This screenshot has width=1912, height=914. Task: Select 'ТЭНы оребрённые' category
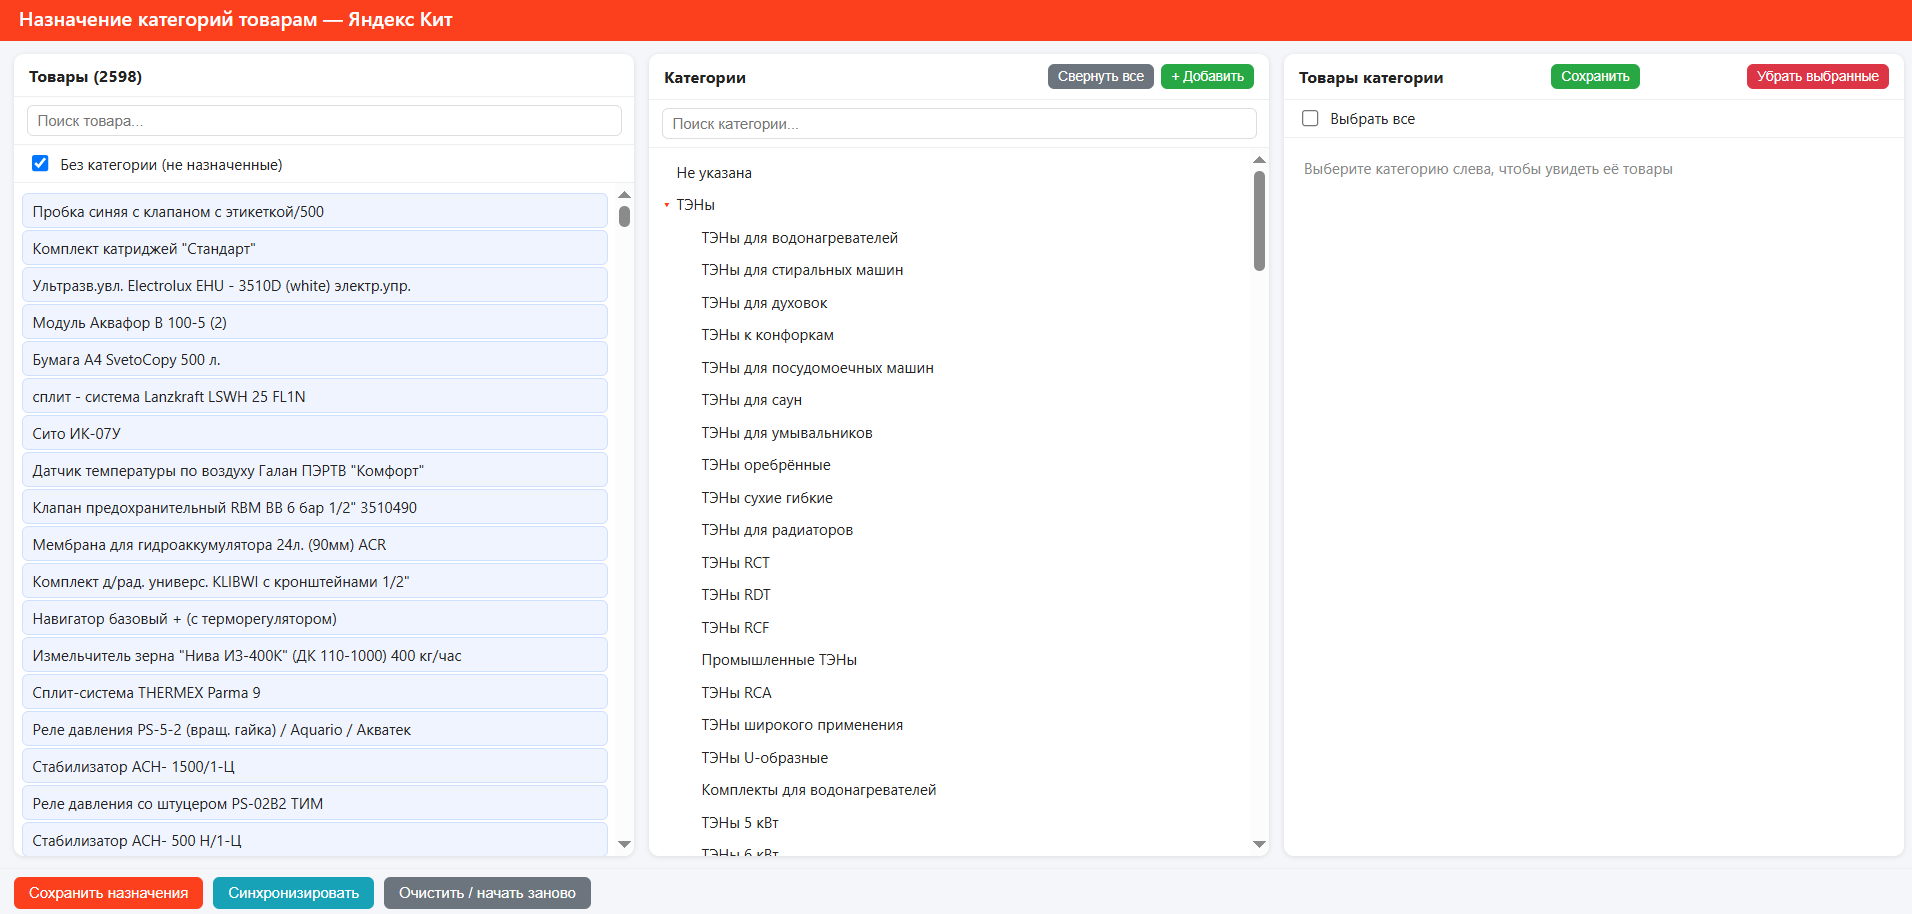tap(765, 465)
